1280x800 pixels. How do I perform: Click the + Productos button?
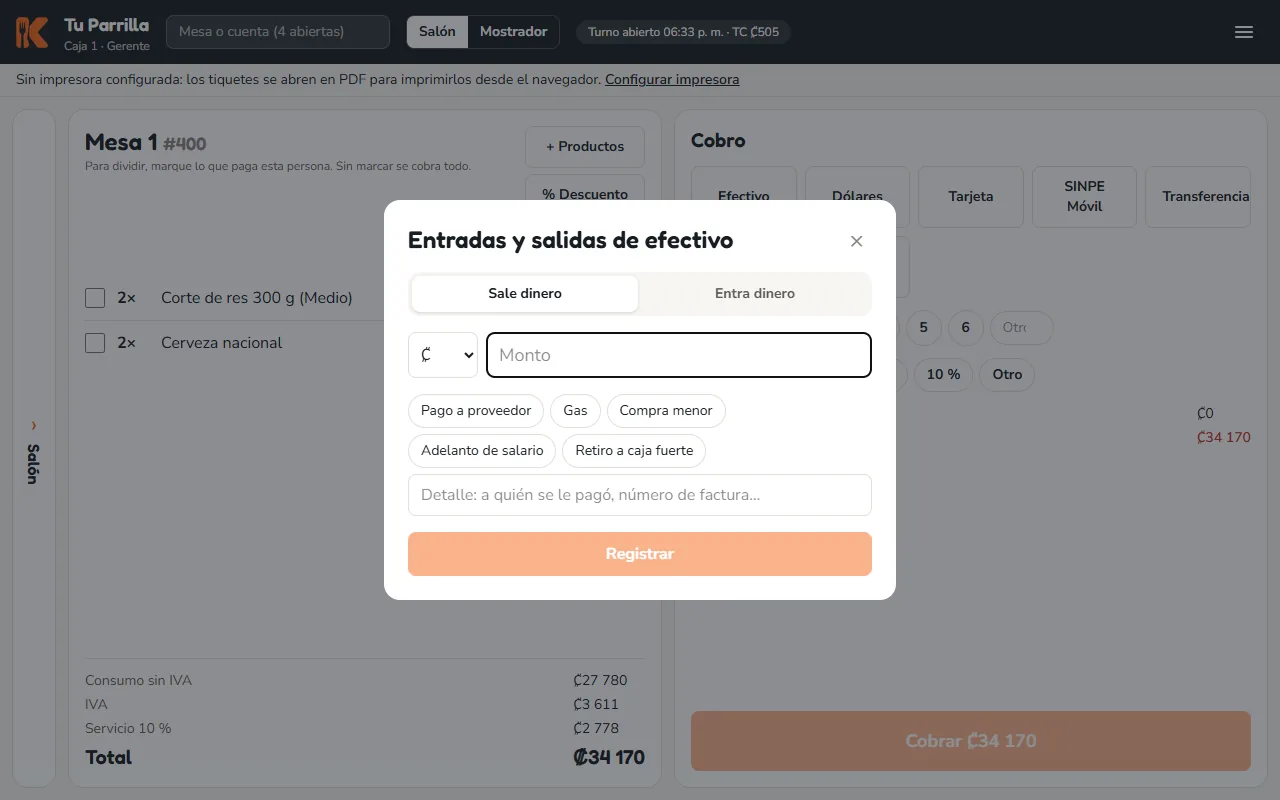pos(585,147)
